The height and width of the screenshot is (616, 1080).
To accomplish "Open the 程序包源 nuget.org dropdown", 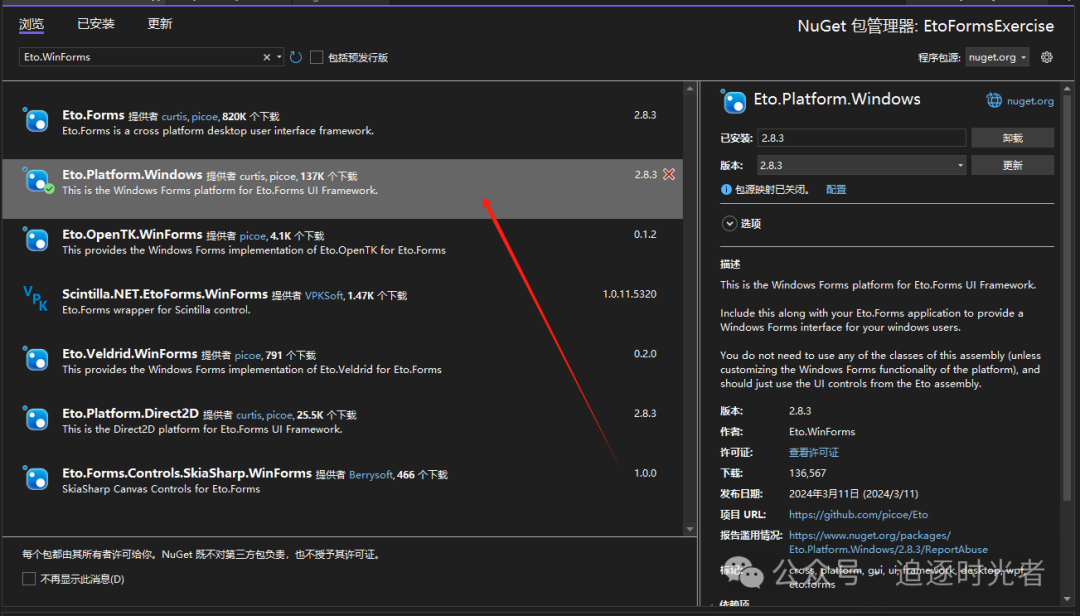I will [998, 57].
